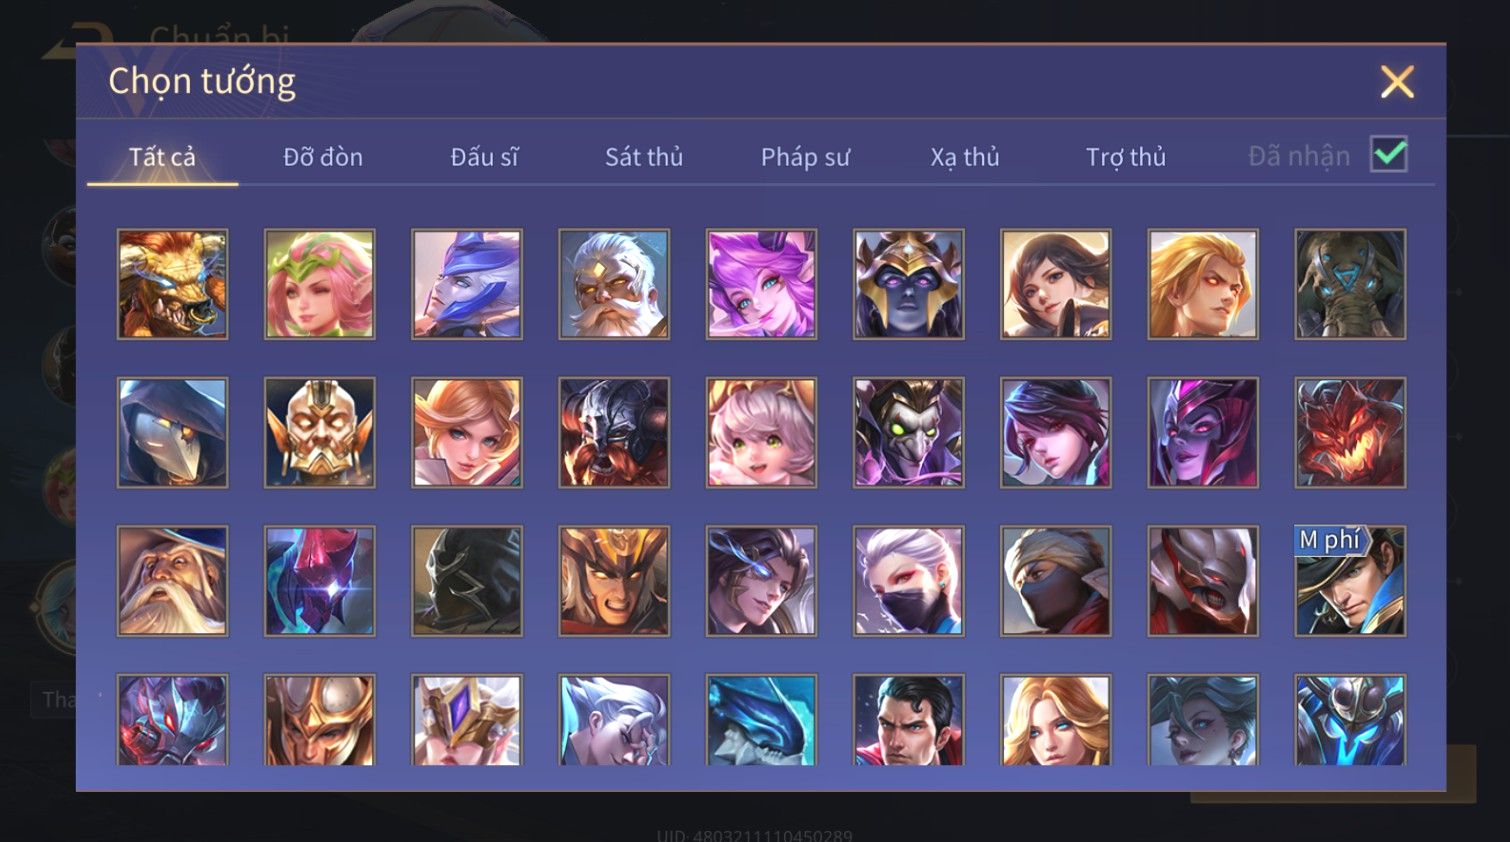Pick the pink-haired girl with green crown

pos(319,285)
